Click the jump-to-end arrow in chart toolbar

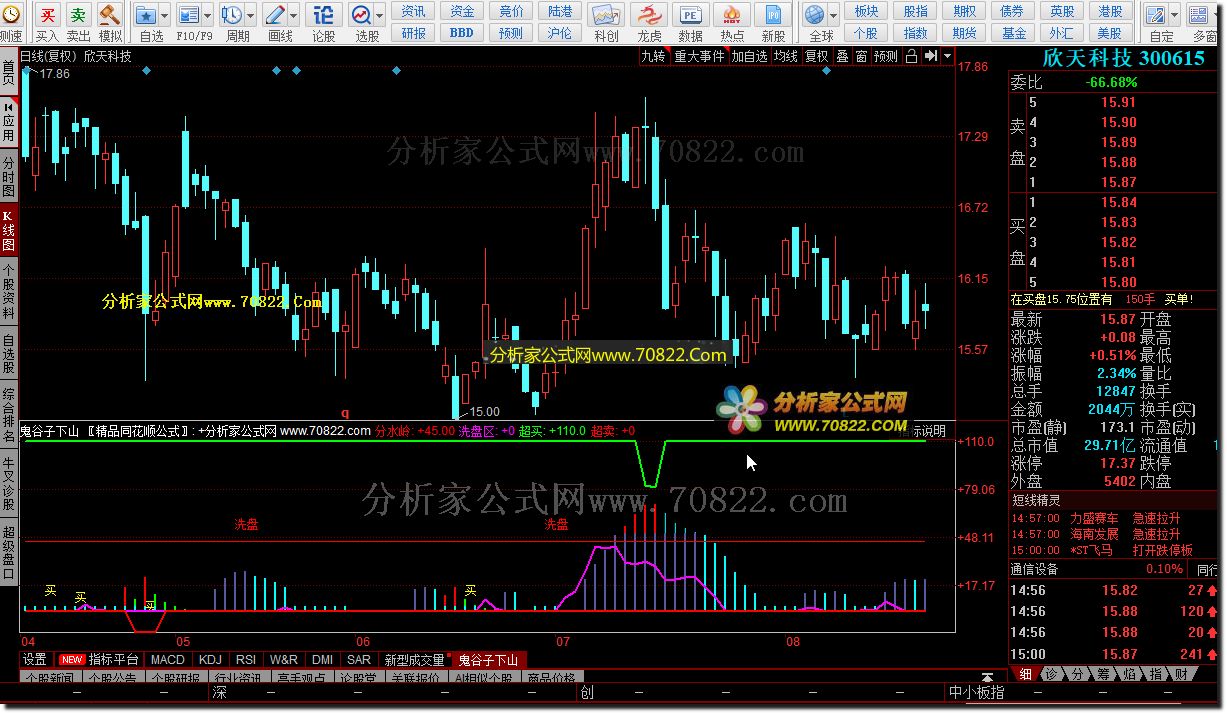(x=930, y=57)
